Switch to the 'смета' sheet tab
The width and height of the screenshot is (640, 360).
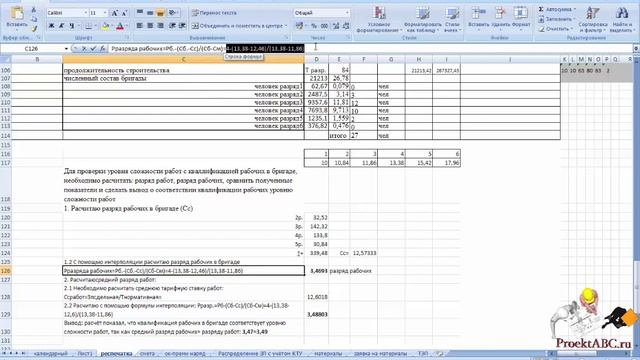click(147, 353)
